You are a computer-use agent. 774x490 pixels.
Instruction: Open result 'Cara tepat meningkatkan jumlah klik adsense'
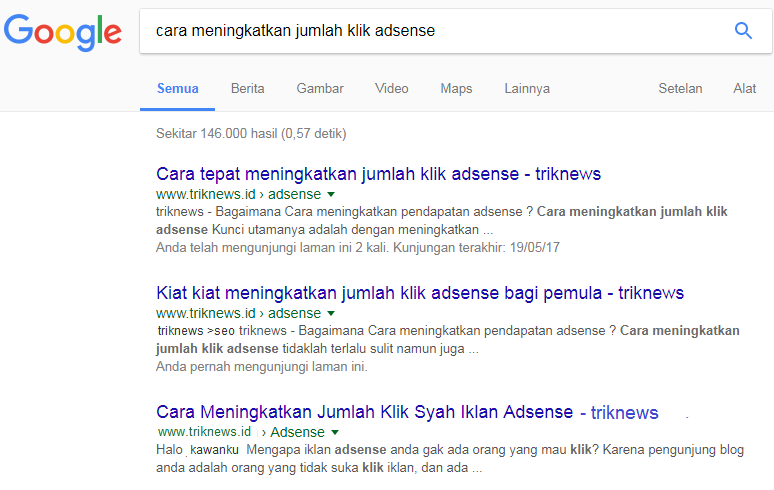(378, 174)
